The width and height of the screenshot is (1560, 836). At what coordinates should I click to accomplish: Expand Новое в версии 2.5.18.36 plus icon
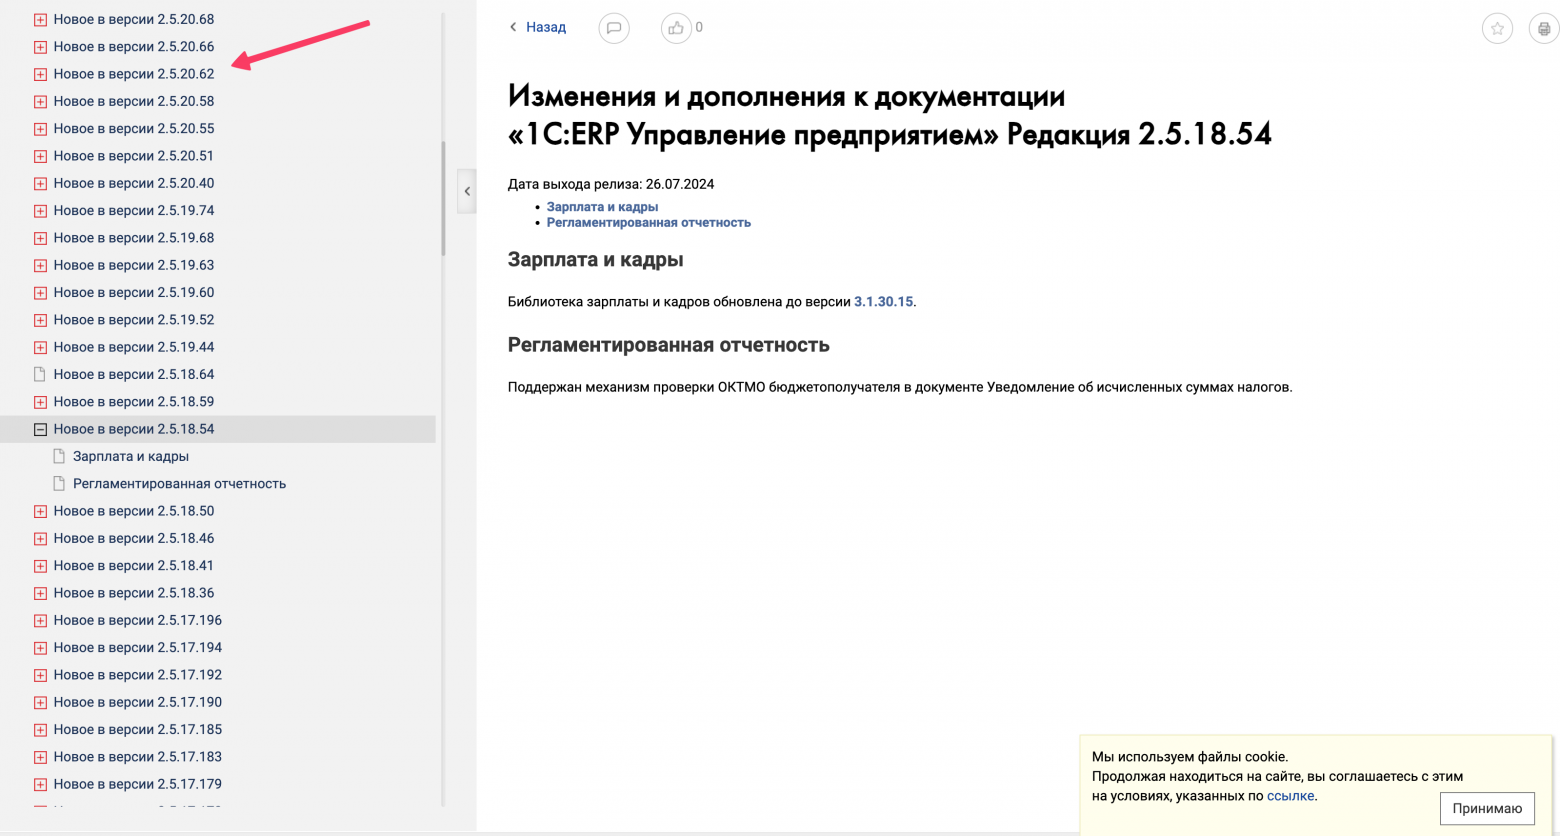coord(40,593)
